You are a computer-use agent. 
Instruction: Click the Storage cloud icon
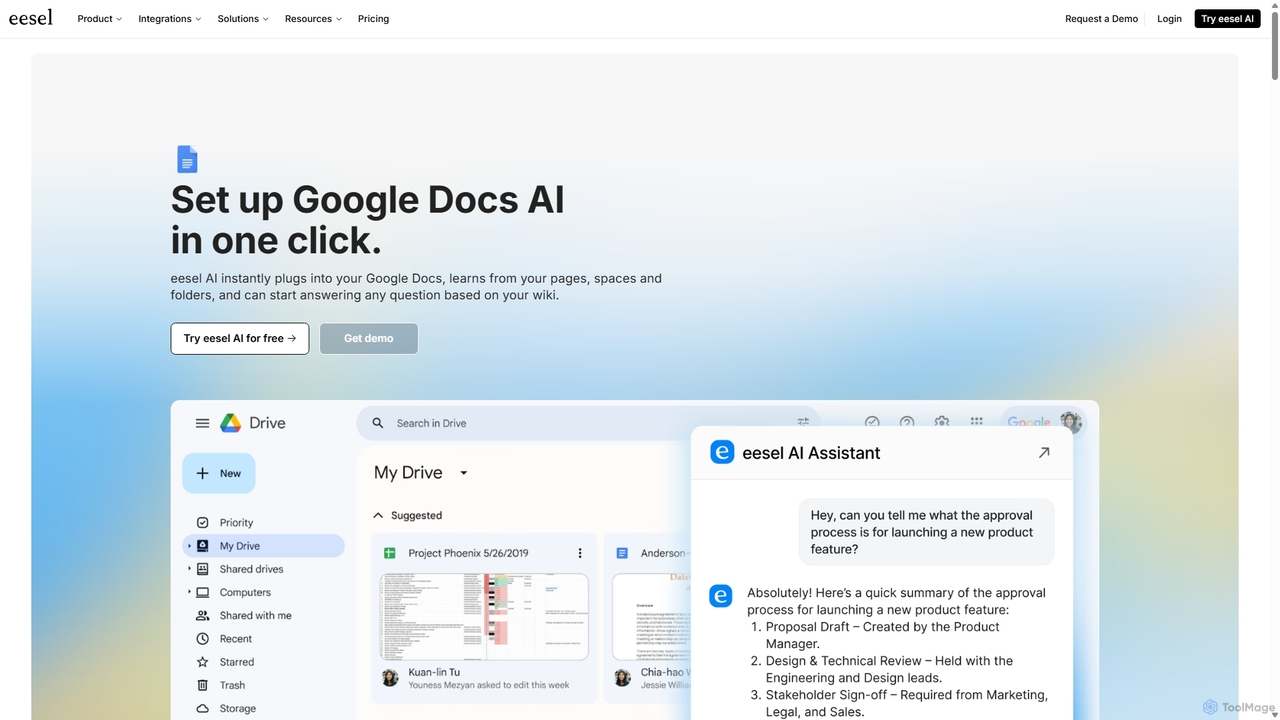click(203, 708)
